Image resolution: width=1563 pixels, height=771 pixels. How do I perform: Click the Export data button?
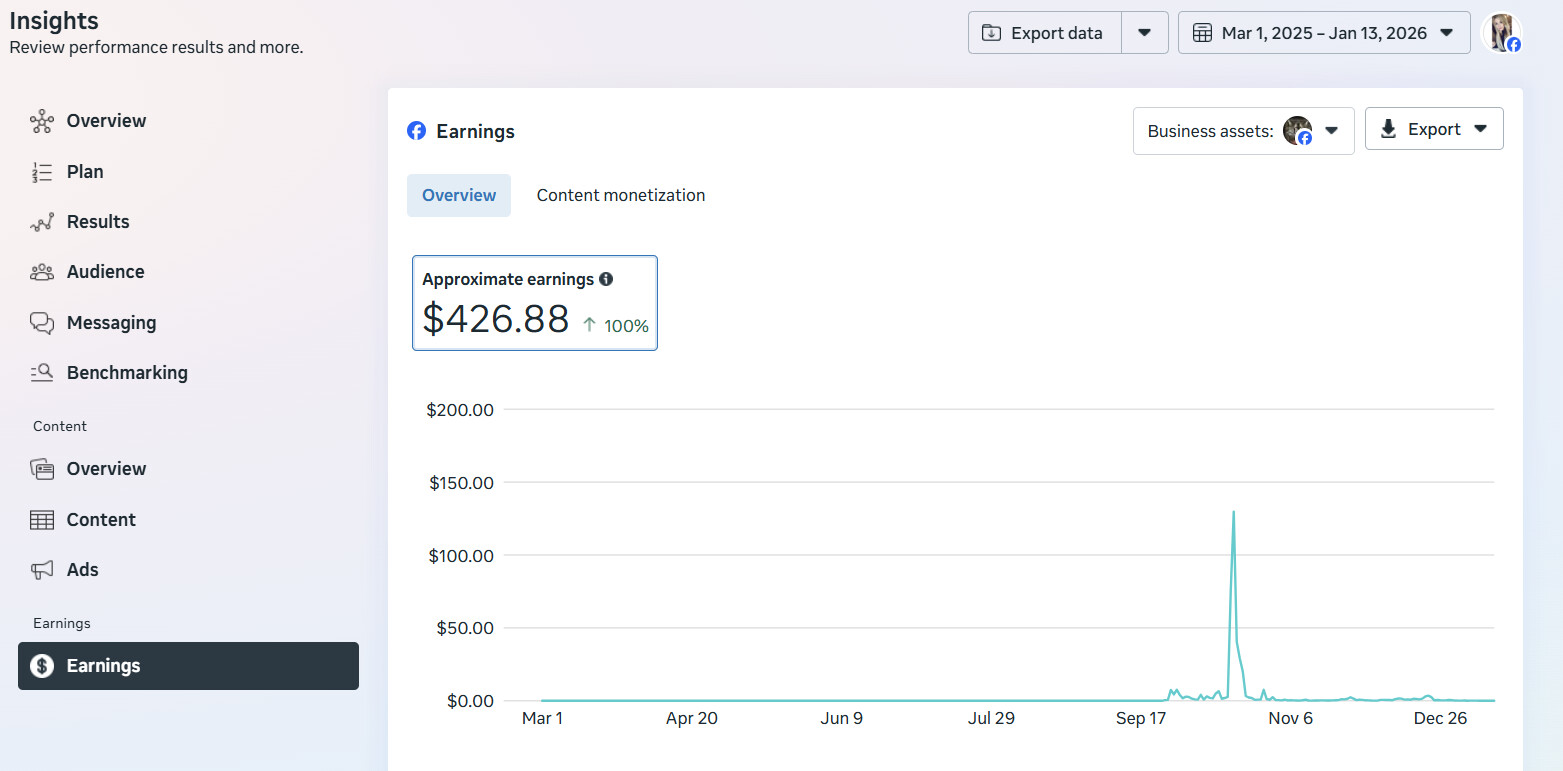pyautogui.click(x=1045, y=33)
